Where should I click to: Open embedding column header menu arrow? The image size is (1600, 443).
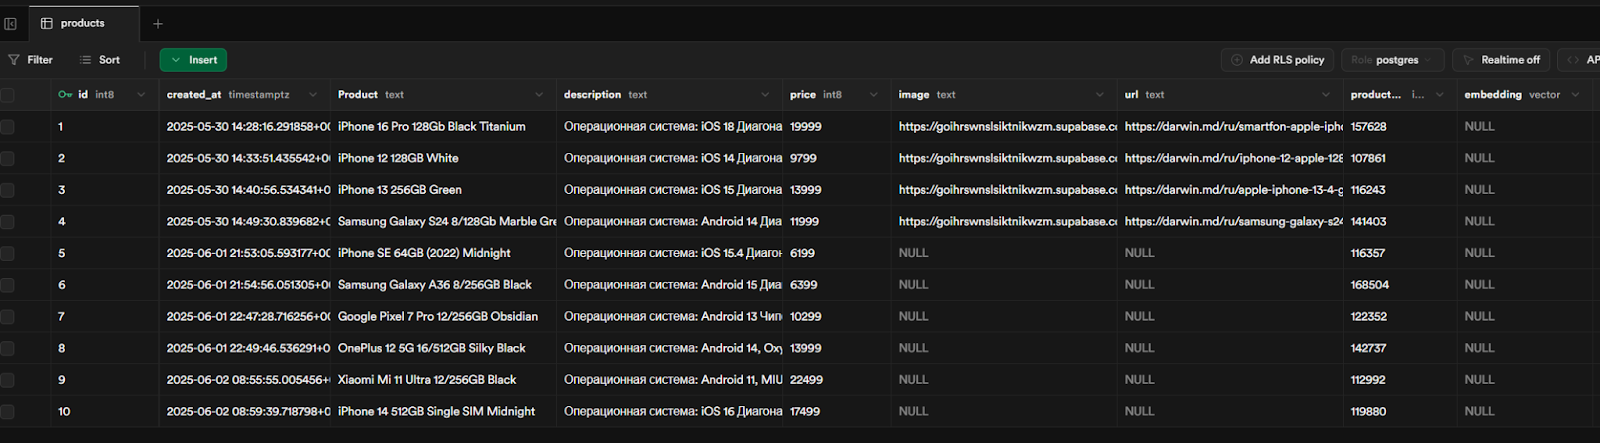(1575, 95)
